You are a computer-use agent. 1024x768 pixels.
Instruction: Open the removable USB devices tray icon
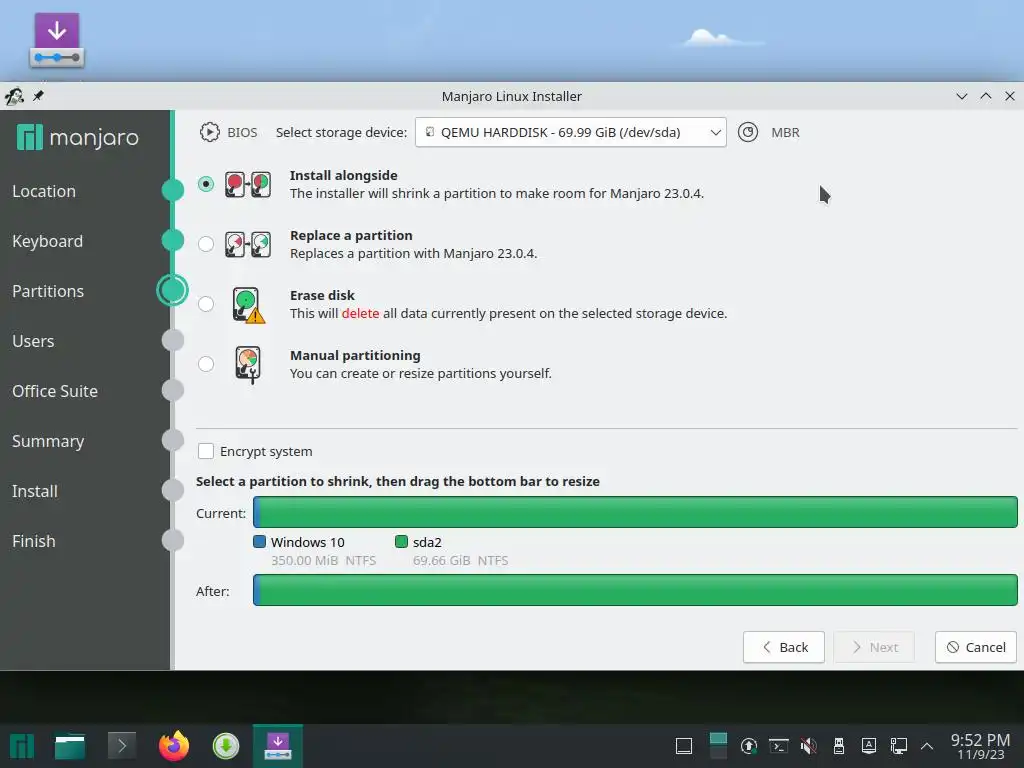click(839, 746)
